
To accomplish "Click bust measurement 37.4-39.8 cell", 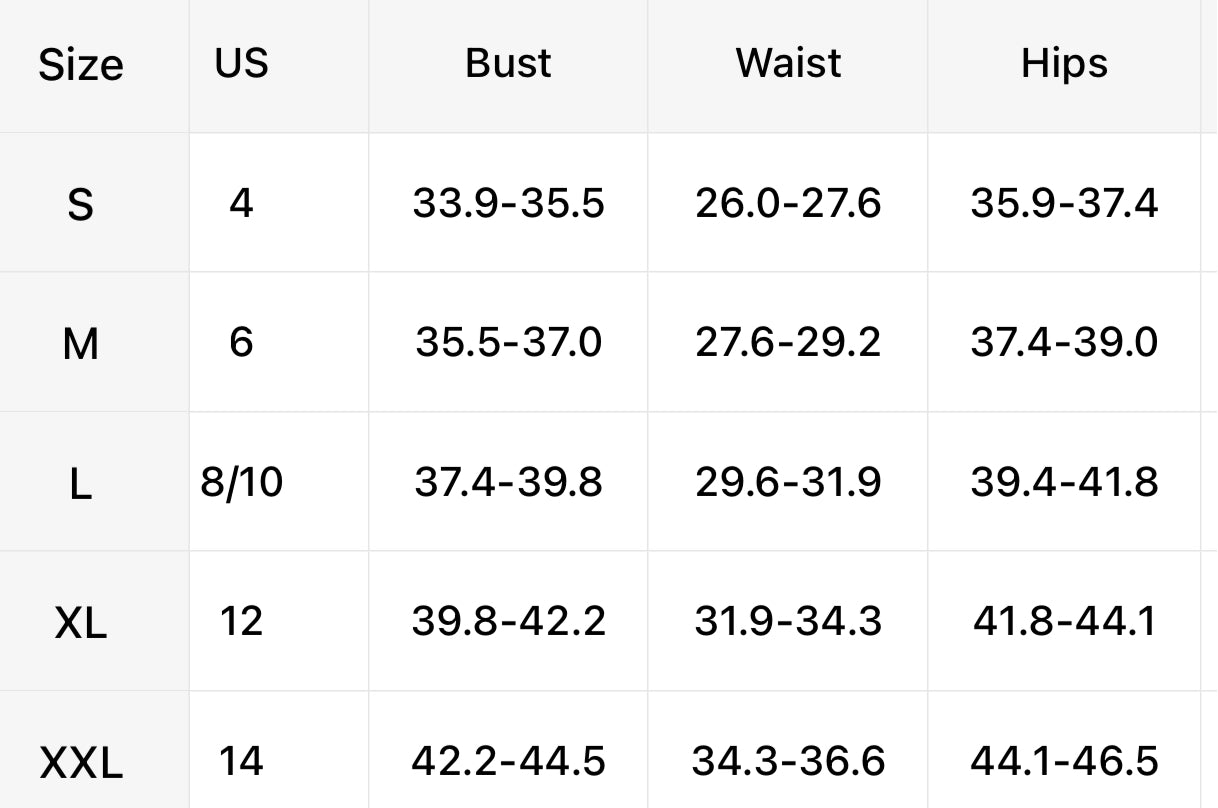I will pyautogui.click(x=508, y=483).
